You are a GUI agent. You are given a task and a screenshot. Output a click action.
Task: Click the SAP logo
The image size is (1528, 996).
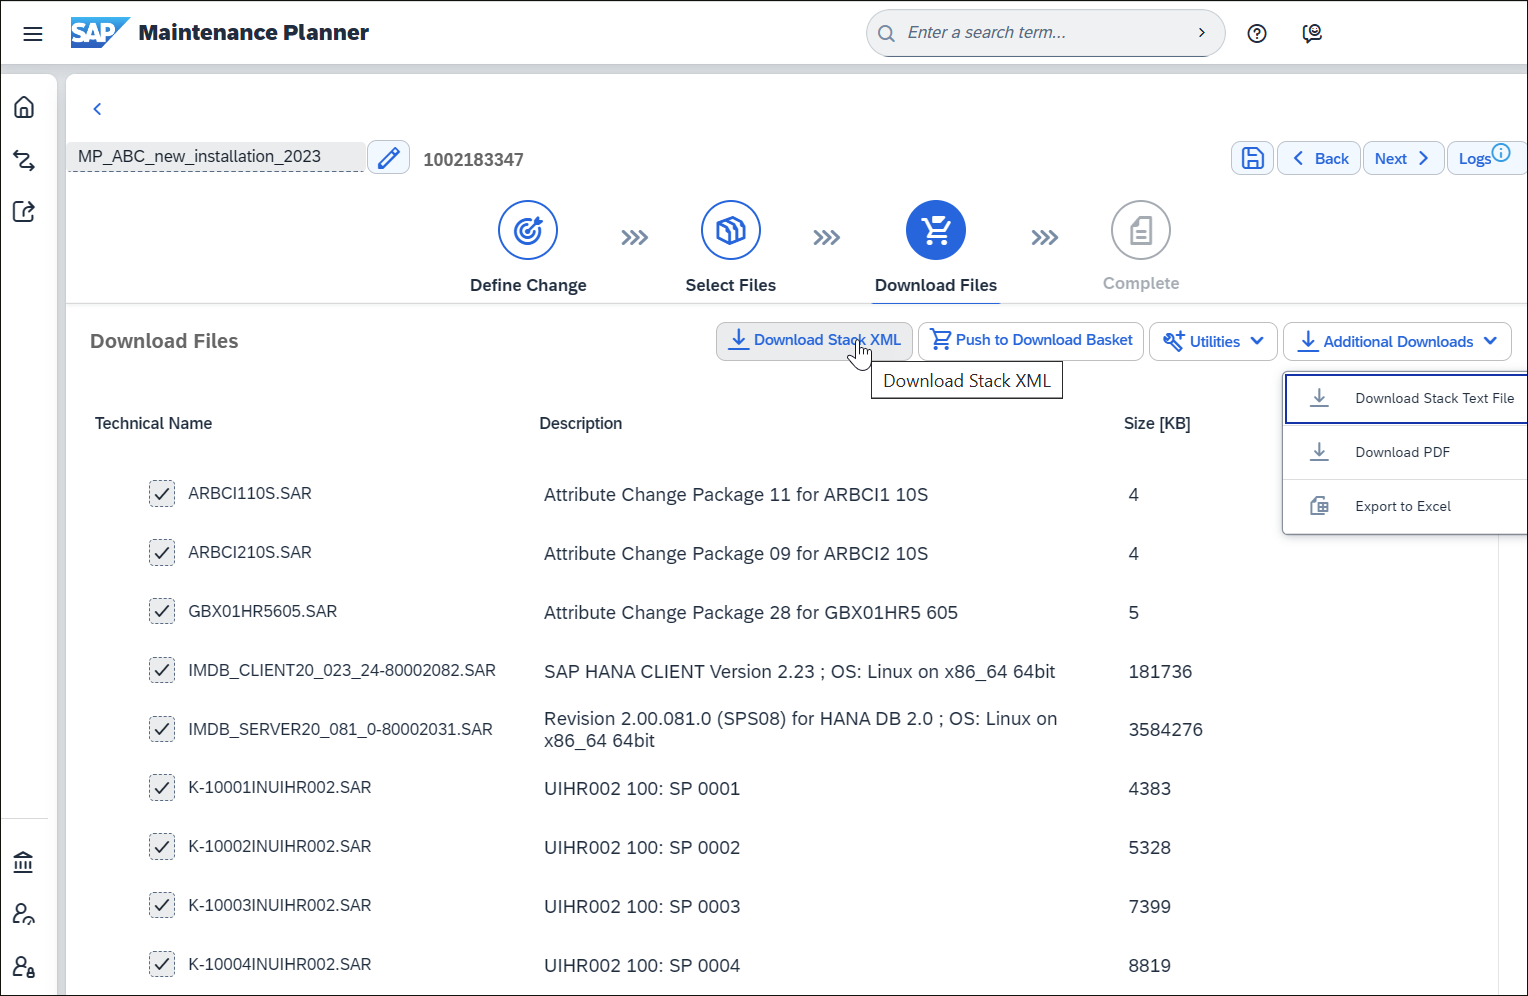pos(99,33)
